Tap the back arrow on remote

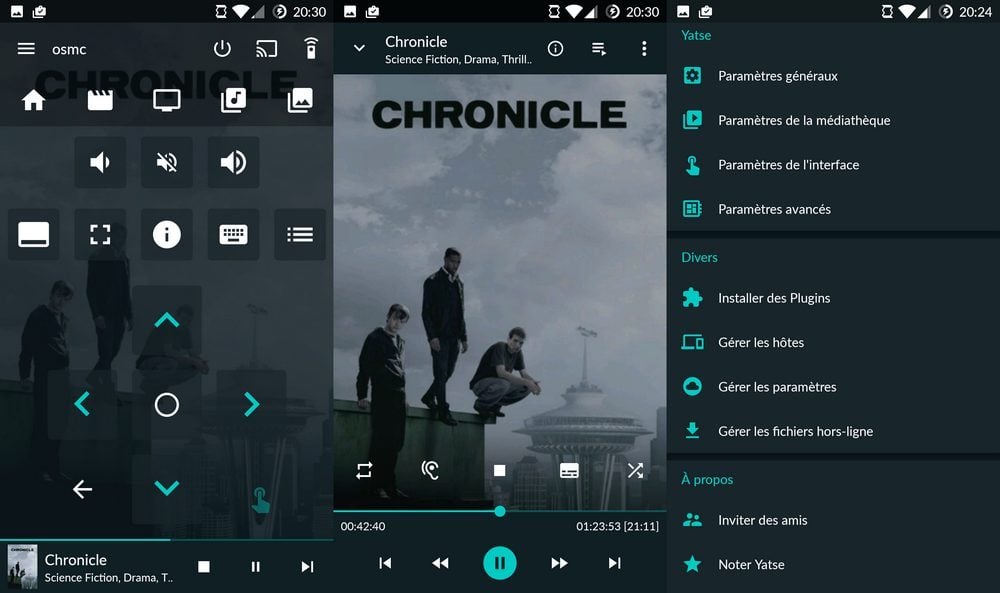82,489
